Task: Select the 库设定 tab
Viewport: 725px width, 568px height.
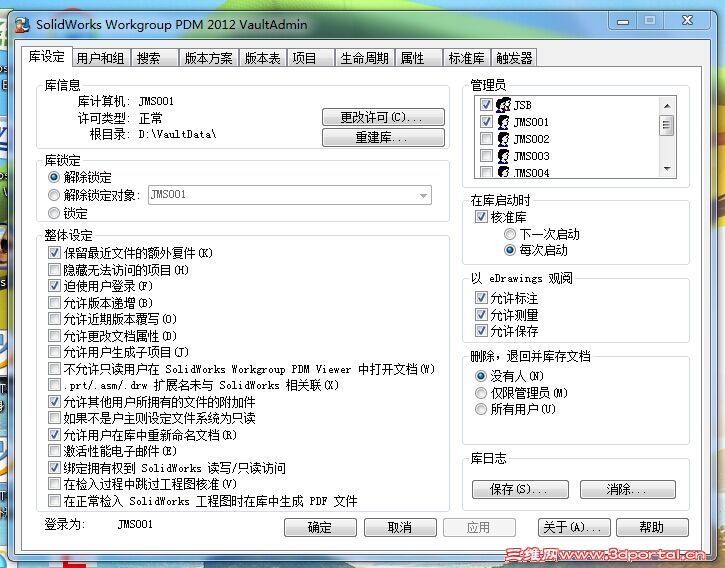Action: click(x=47, y=57)
